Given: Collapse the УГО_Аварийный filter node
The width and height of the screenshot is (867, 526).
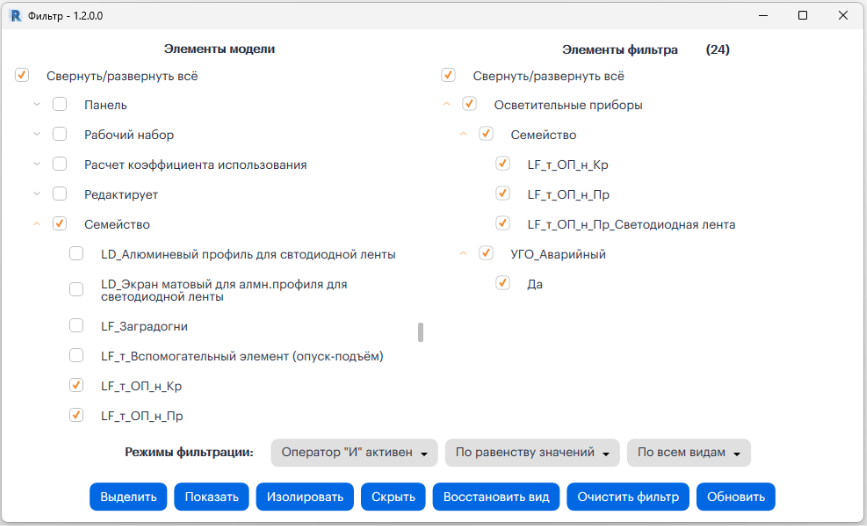Looking at the screenshot, I should pyautogui.click(x=463, y=254).
